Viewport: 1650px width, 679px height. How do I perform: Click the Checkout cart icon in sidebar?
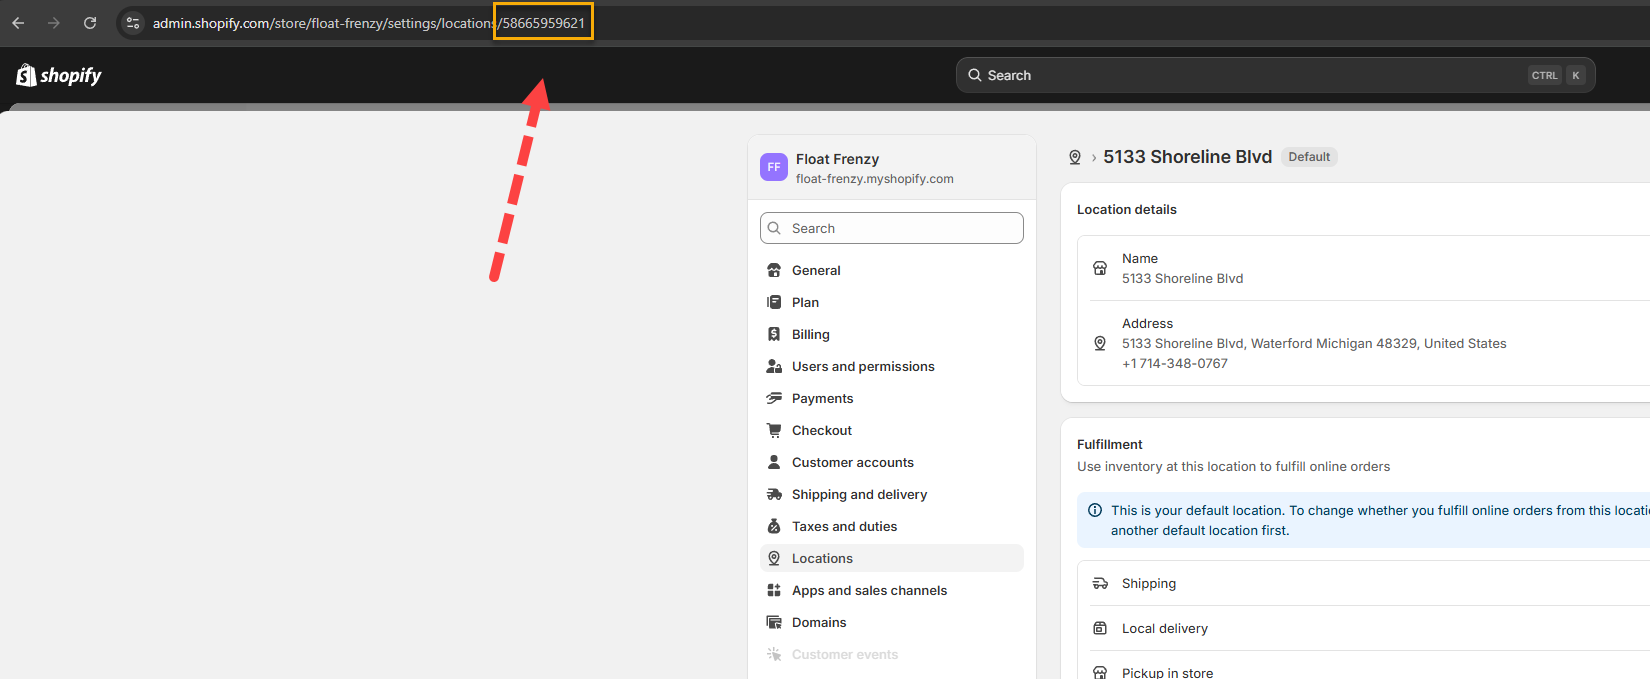774,430
